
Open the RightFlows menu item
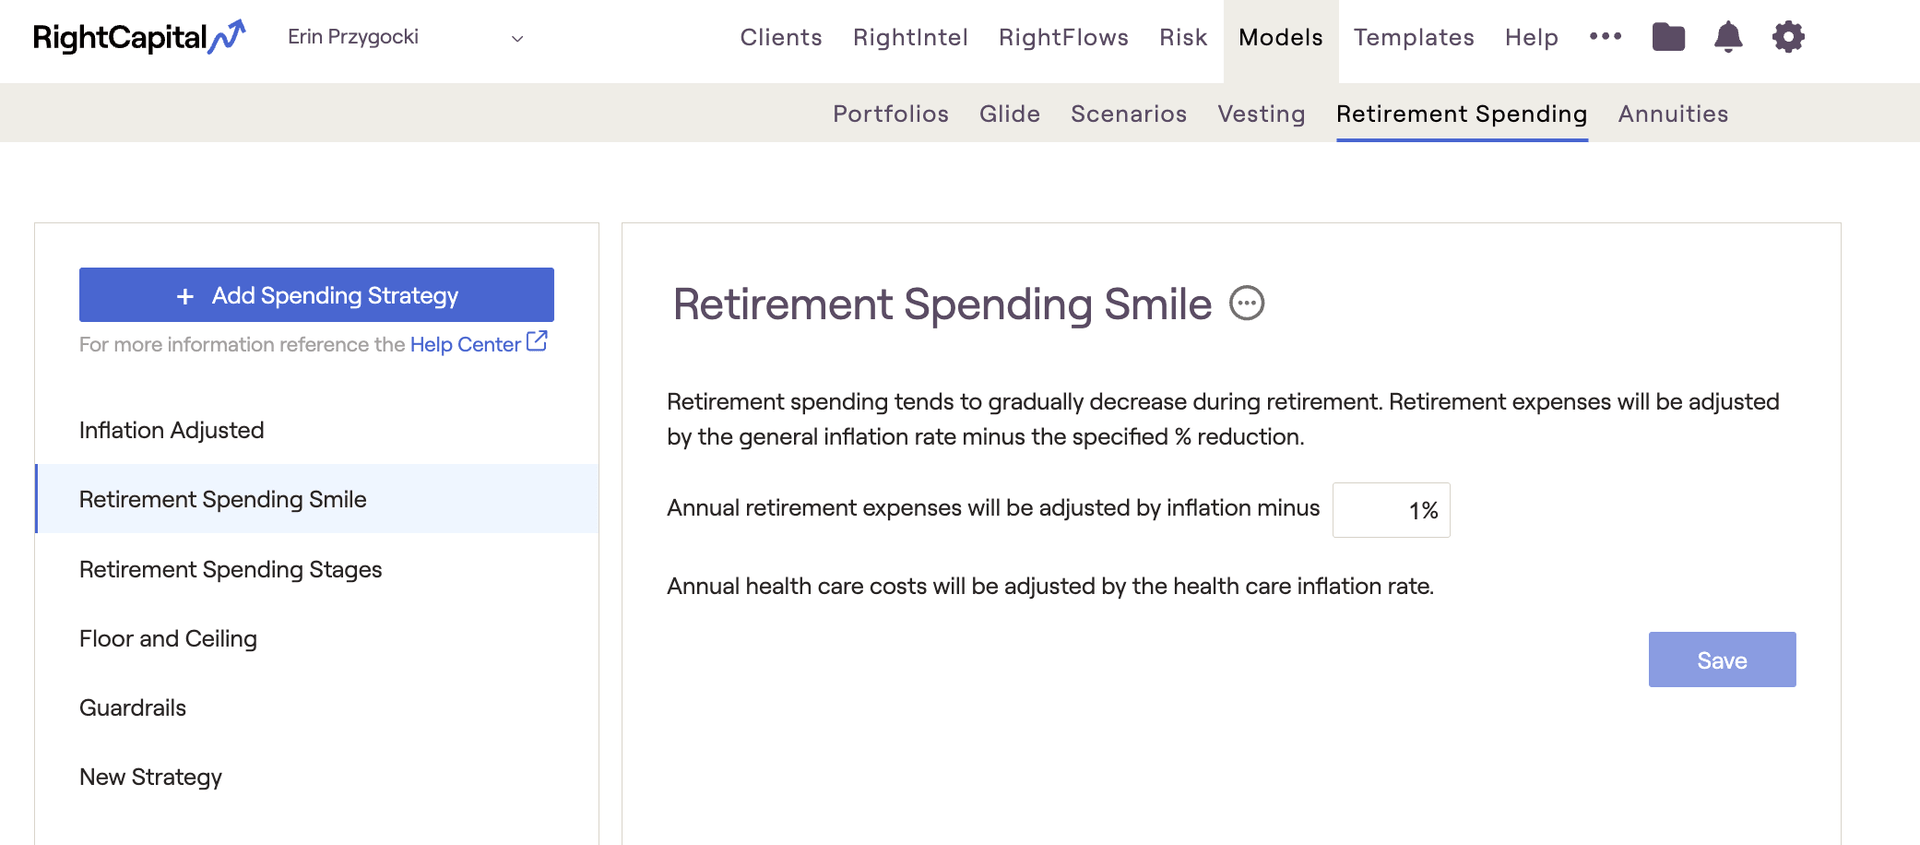pyautogui.click(x=1063, y=38)
